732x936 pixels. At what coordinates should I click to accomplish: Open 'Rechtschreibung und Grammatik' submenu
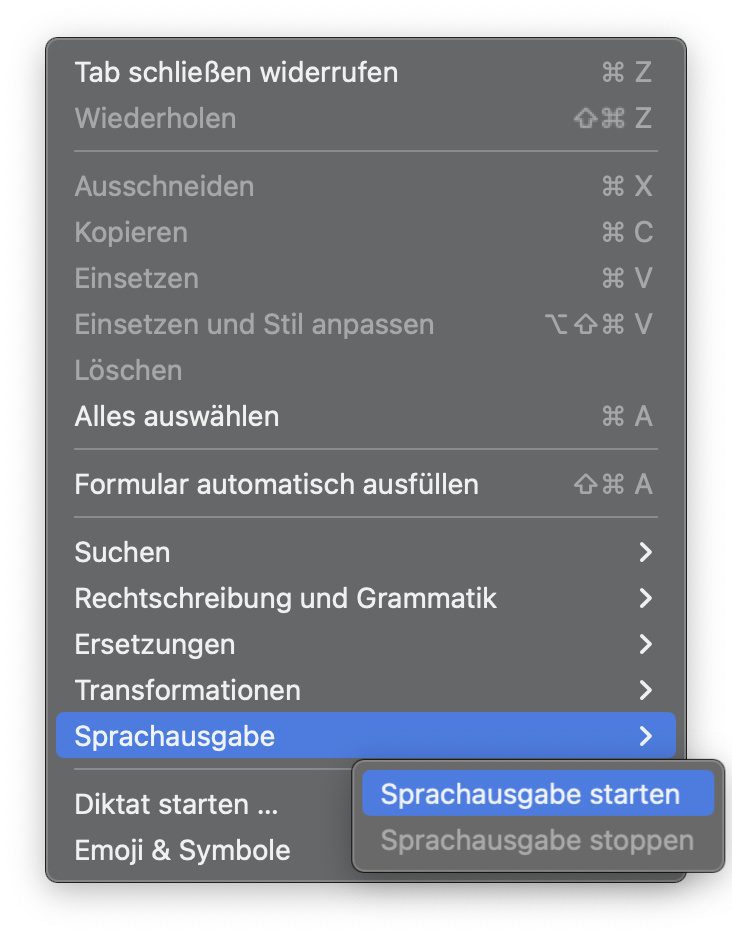285,598
